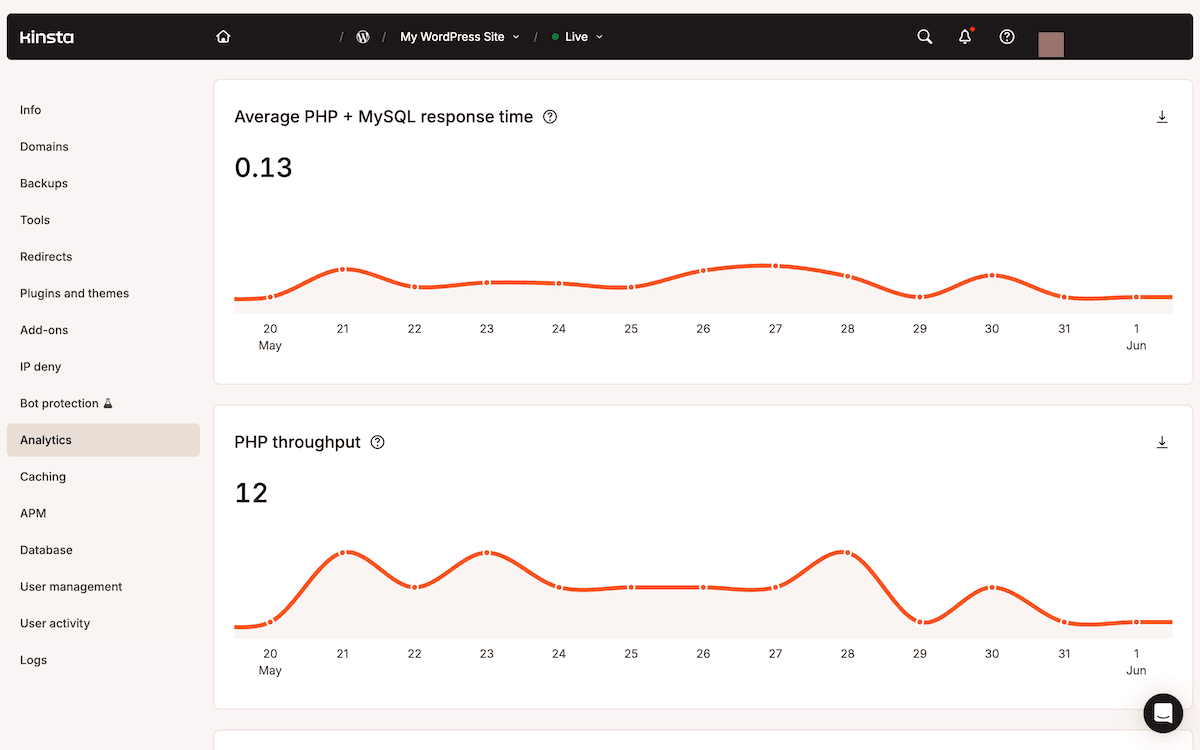Open the live chat bubble
This screenshot has width=1200, height=750.
click(x=1163, y=713)
